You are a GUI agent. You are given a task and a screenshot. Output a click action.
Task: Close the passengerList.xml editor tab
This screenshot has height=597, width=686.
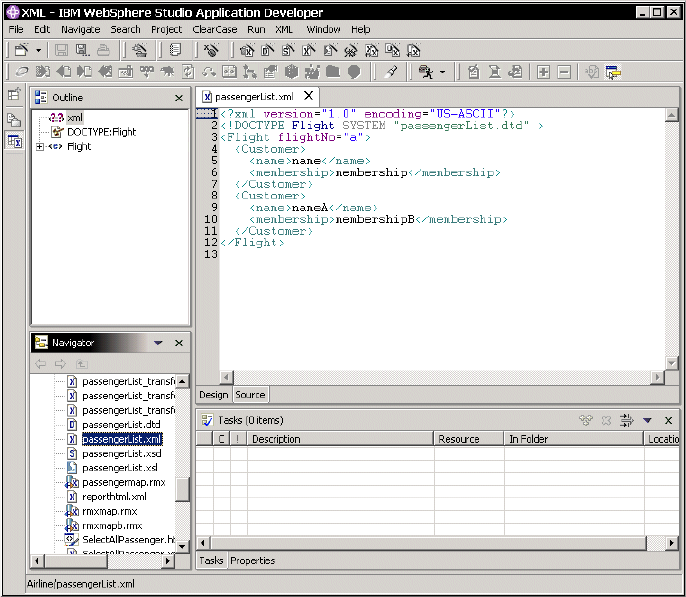tap(307, 97)
